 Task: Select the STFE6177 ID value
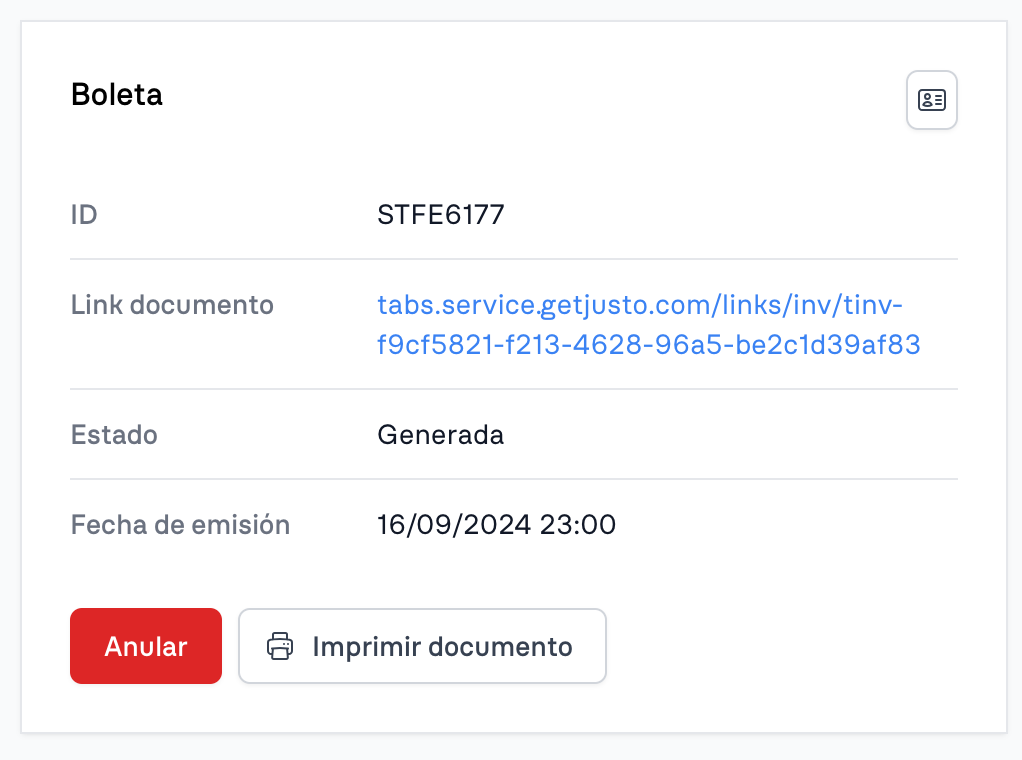pyautogui.click(x=441, y=214)
